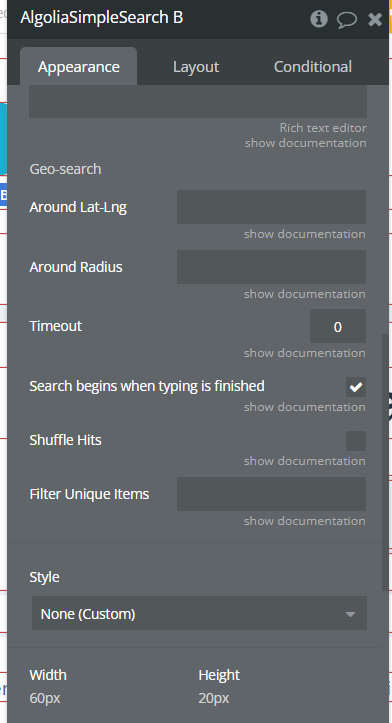Click the Timeout value field

[x=338, y=326]
